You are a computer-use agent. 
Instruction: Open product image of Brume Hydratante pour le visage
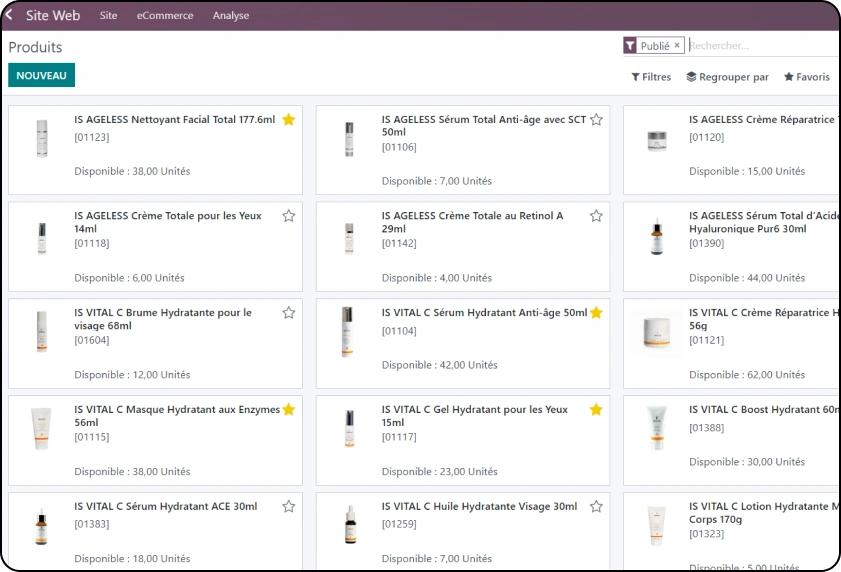pyautogui.click(x=42, y=332)
